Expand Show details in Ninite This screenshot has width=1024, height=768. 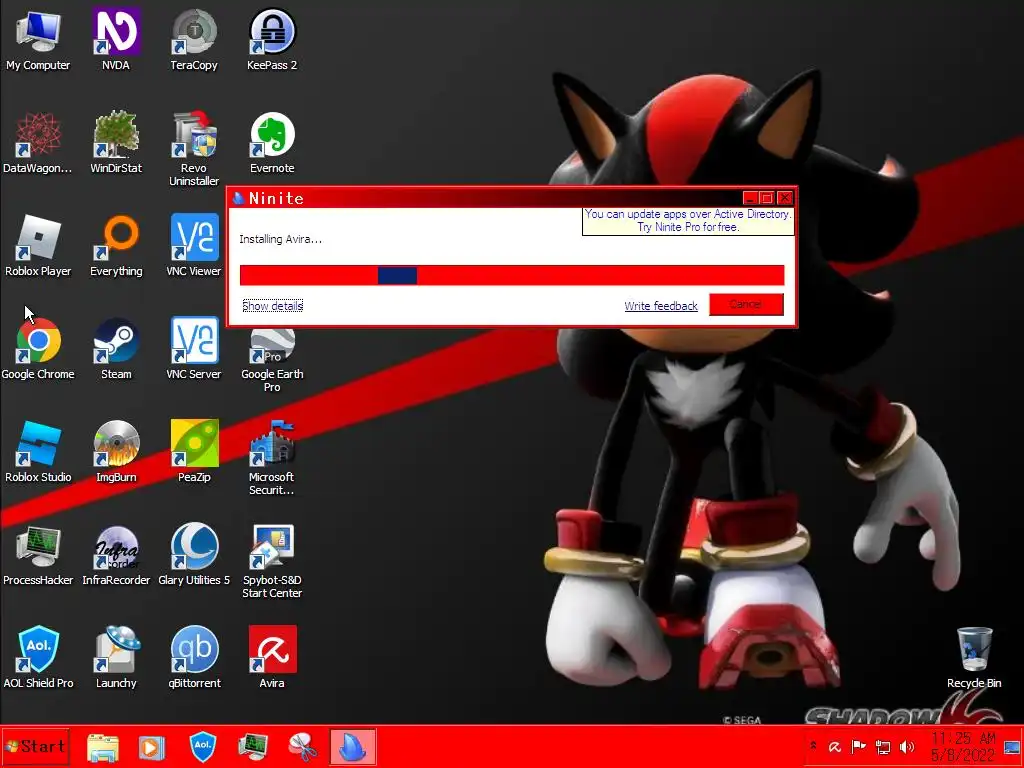pyautogui.click(x=272, y=306)
